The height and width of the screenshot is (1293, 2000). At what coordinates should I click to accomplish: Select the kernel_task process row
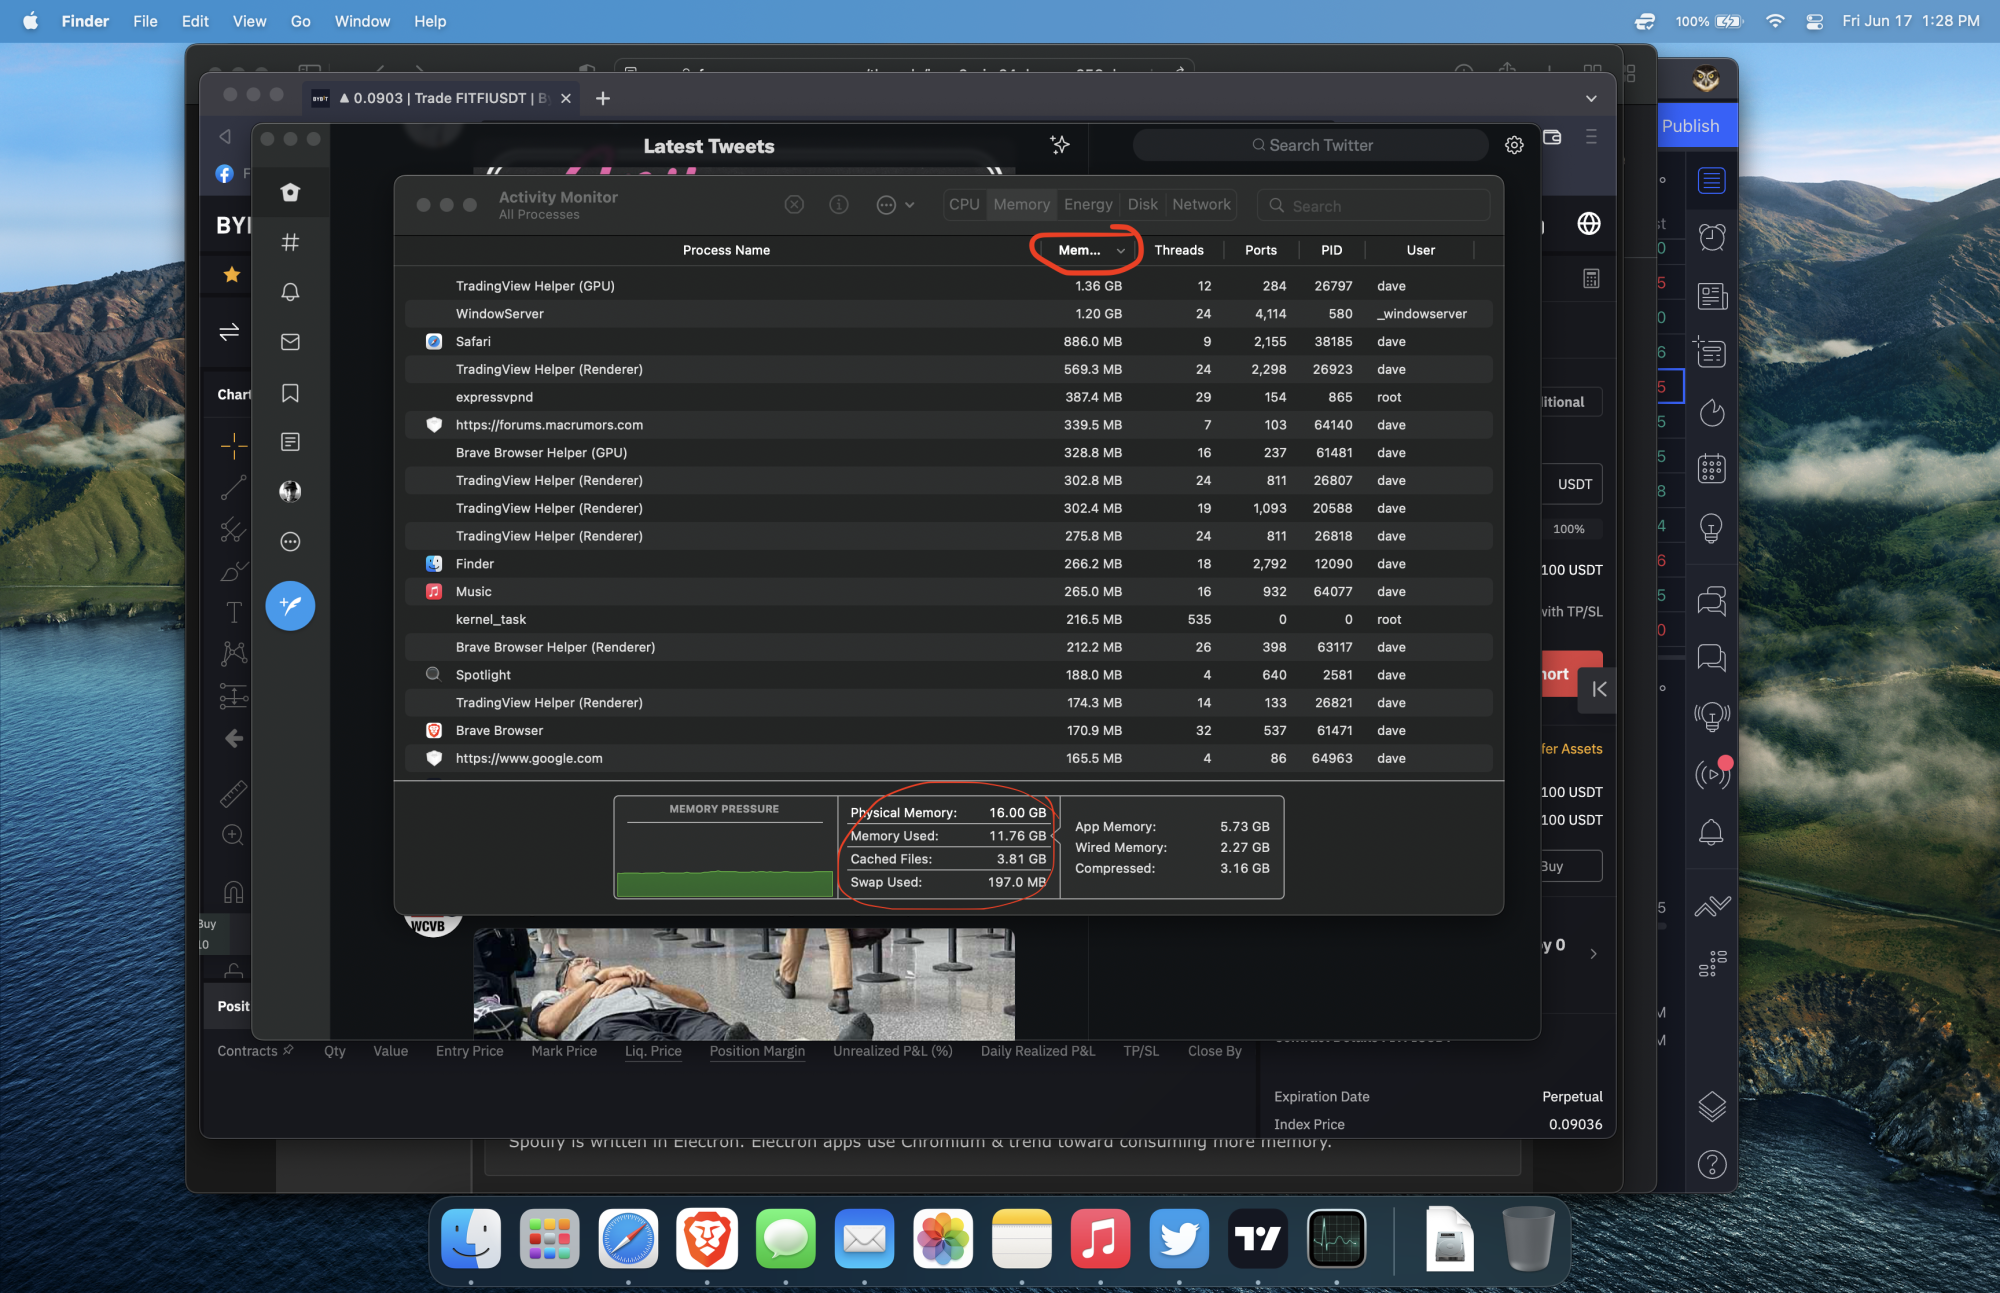[948, 620]
